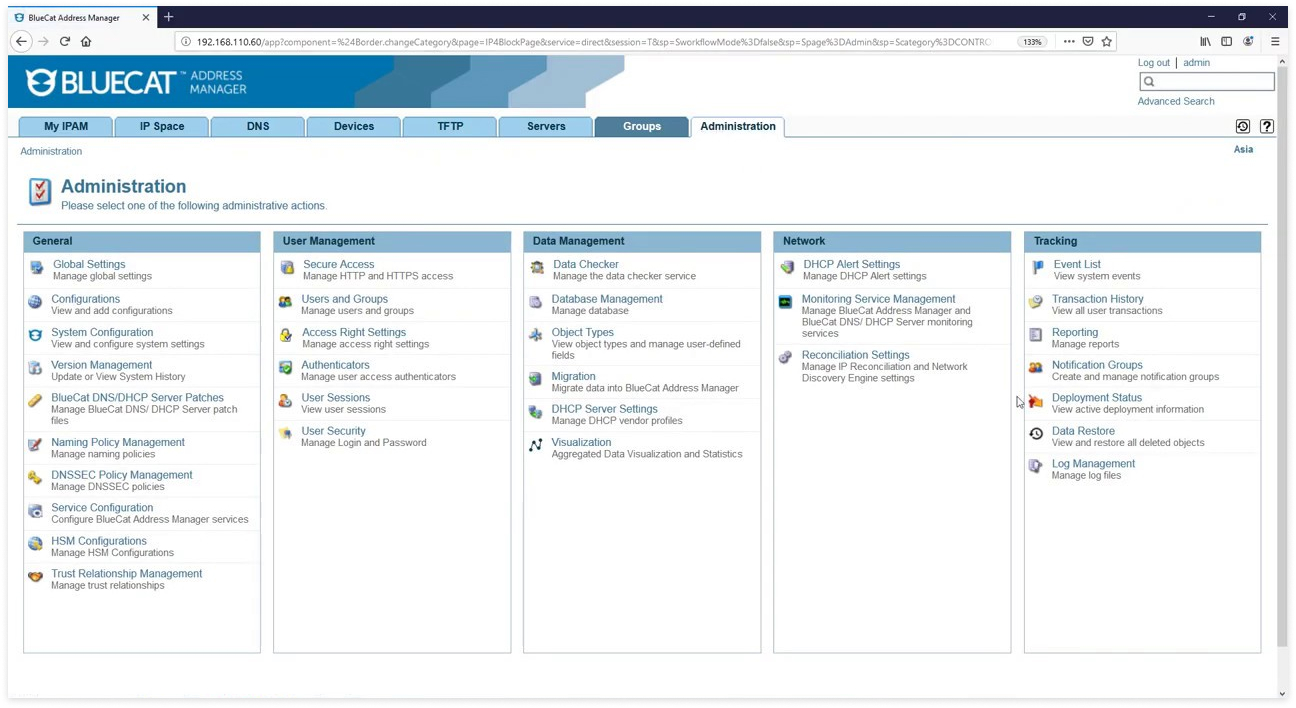Click the Visualization graph icon
This screenshot has width=1296, height=708.
tap(536, 446)
